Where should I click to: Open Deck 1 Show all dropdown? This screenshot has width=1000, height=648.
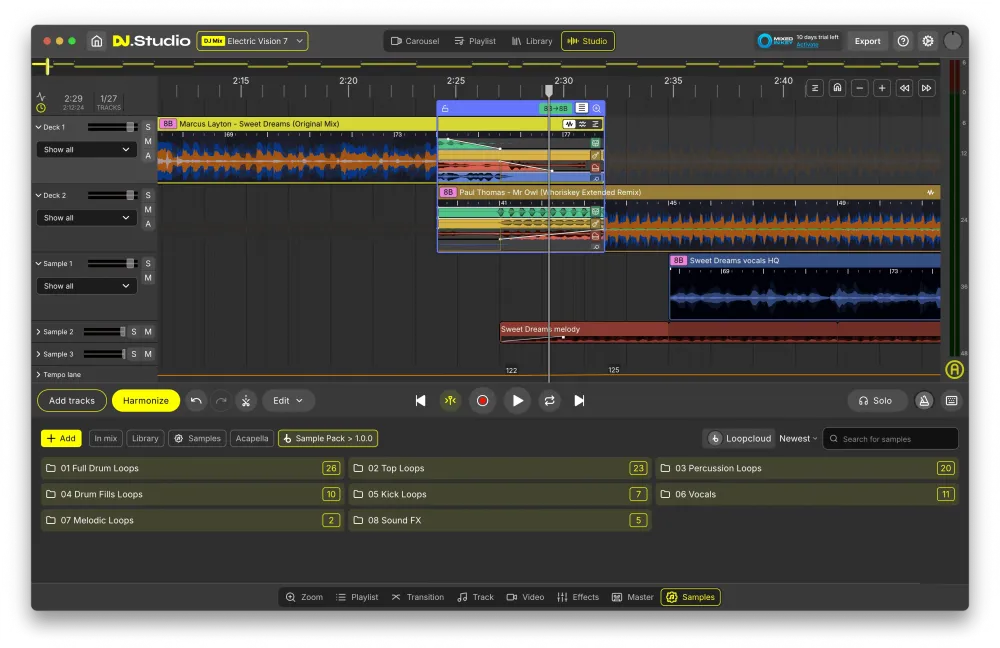(x=86, y=149)
